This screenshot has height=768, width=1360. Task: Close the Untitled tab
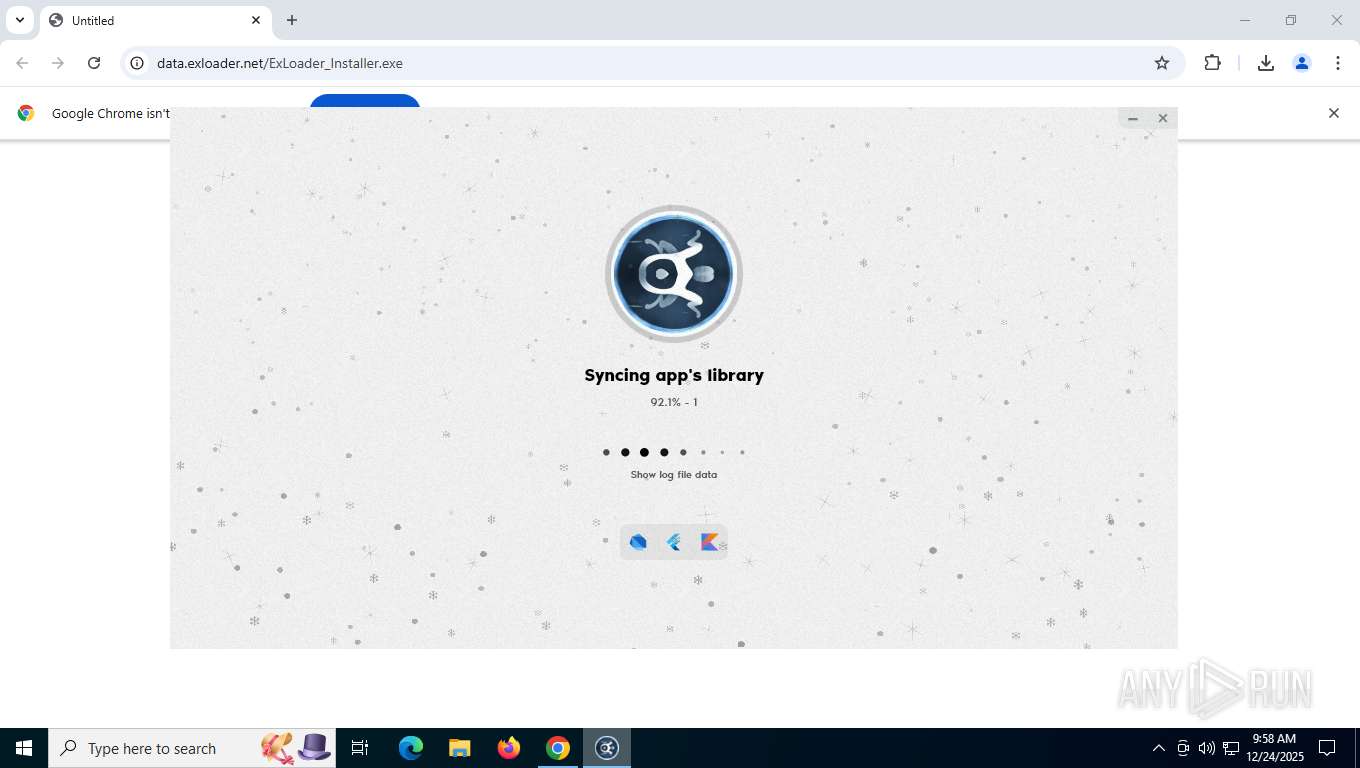click(256, 20)
